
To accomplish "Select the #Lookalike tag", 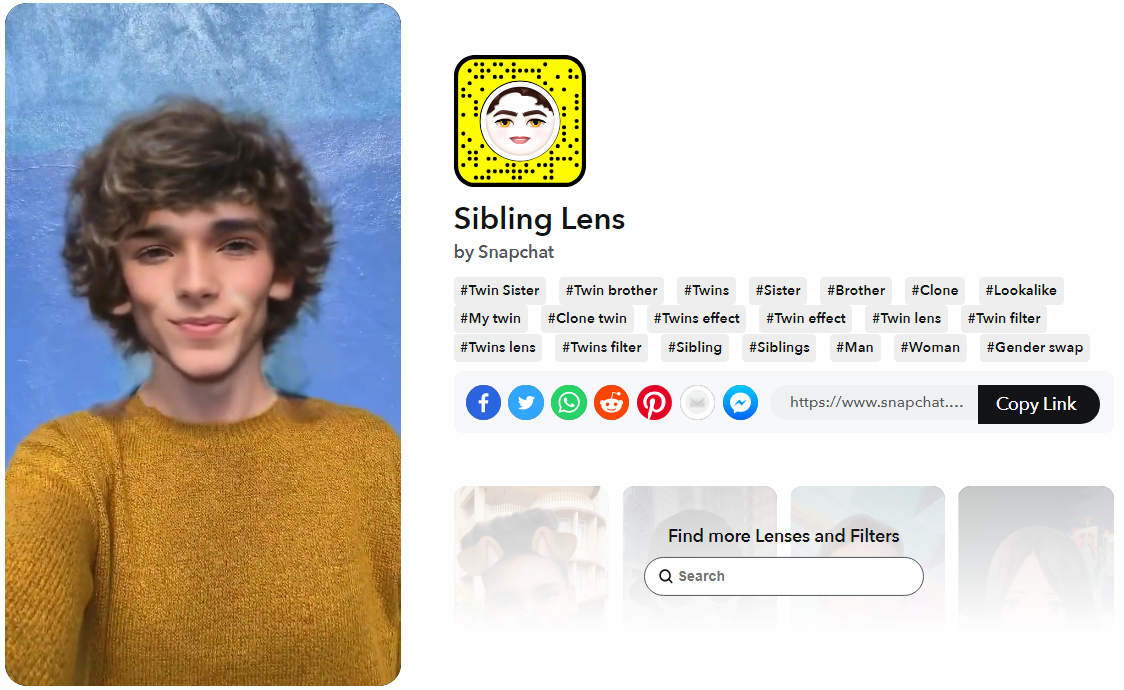I will point(1021,290).
